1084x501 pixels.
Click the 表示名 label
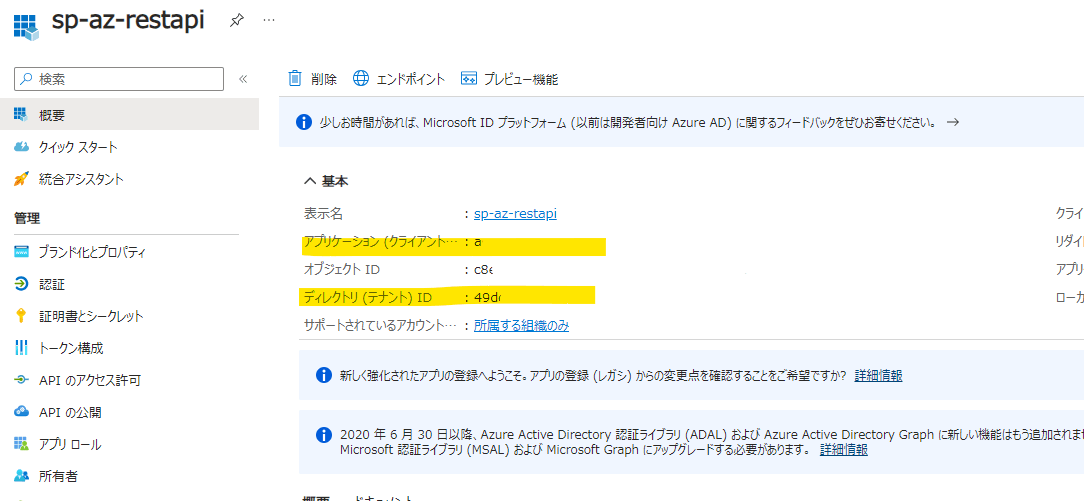[x=323, y=214]
